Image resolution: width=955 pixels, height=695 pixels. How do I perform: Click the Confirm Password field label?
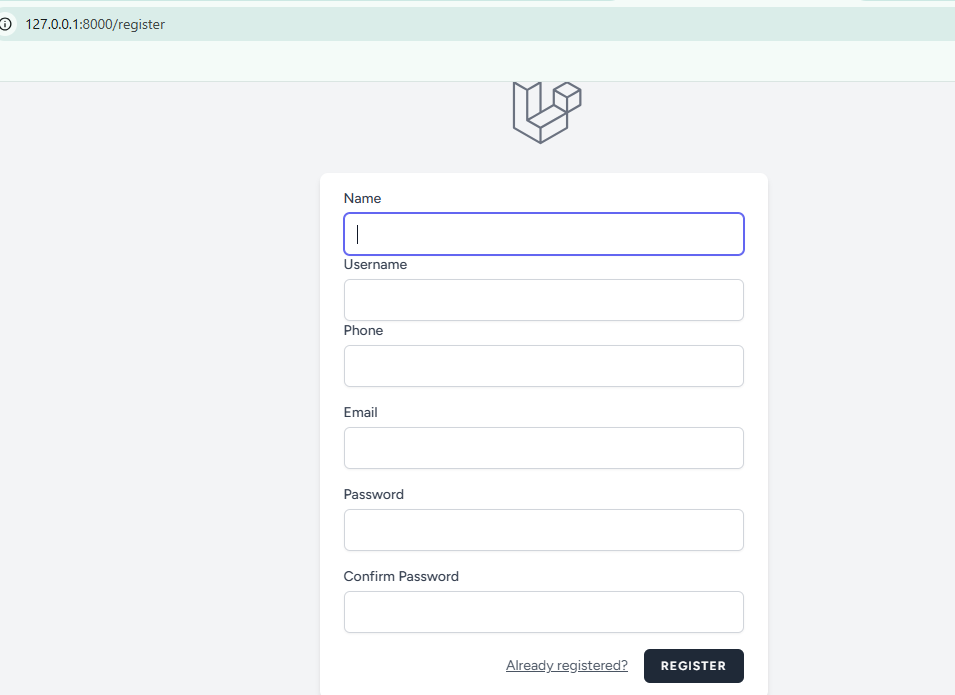click(x=401, y=576)
